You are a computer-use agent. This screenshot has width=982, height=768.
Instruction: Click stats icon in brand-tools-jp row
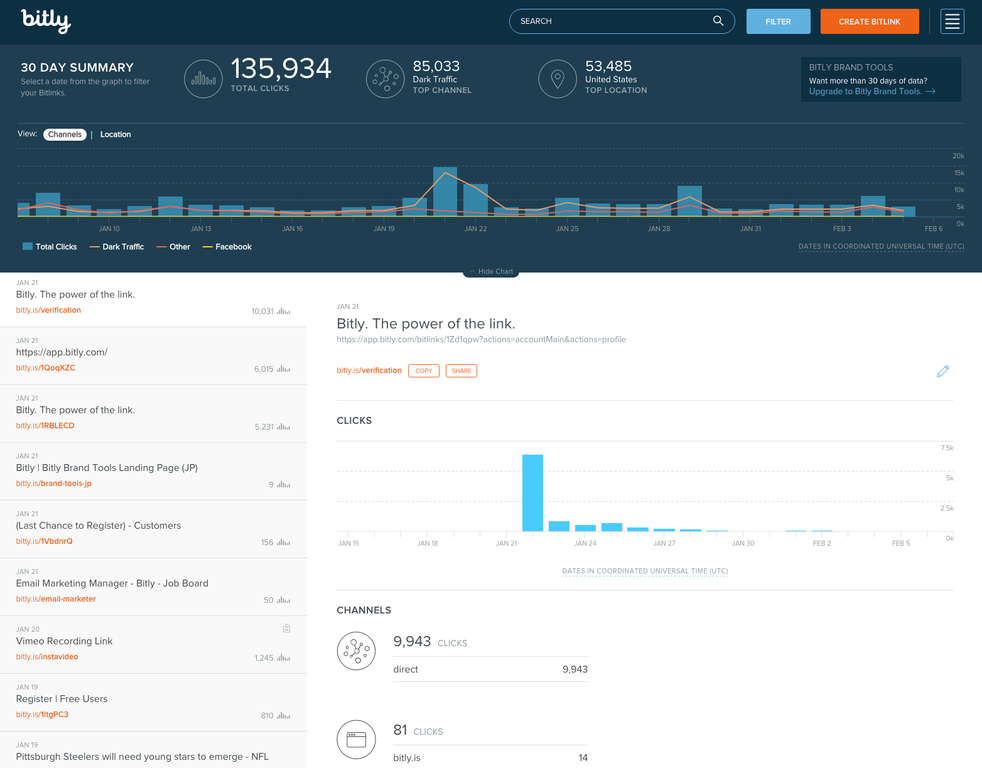point(284,484)
